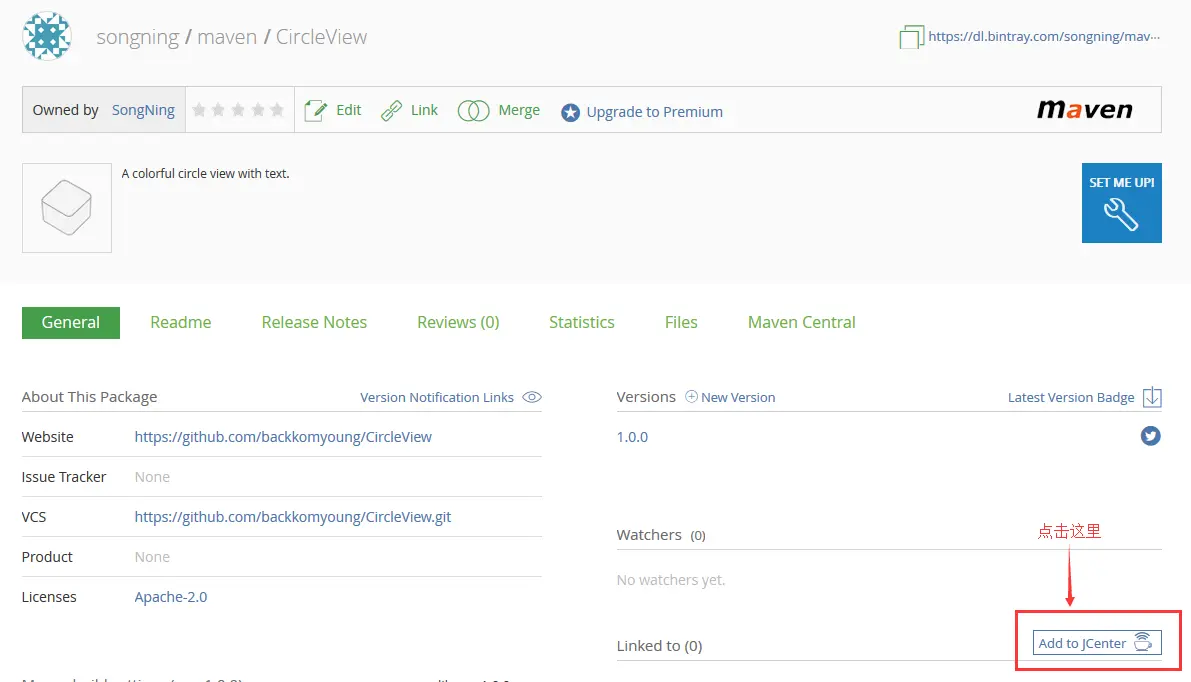Click the New Version link

[x=738, y=397]
